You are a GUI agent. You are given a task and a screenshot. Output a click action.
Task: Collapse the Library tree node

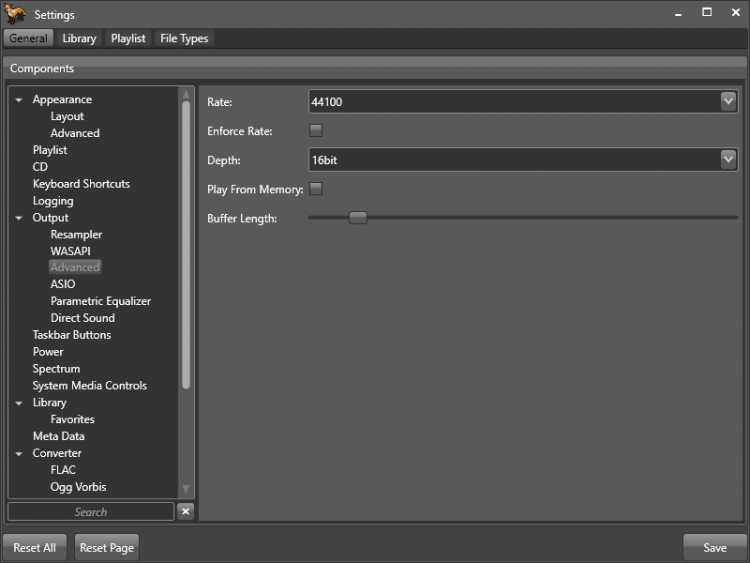pos(19,403)
